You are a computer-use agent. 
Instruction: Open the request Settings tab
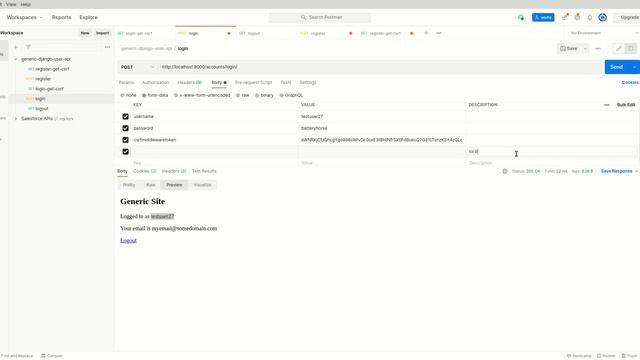pyautogui.click(x=308, y=82)
